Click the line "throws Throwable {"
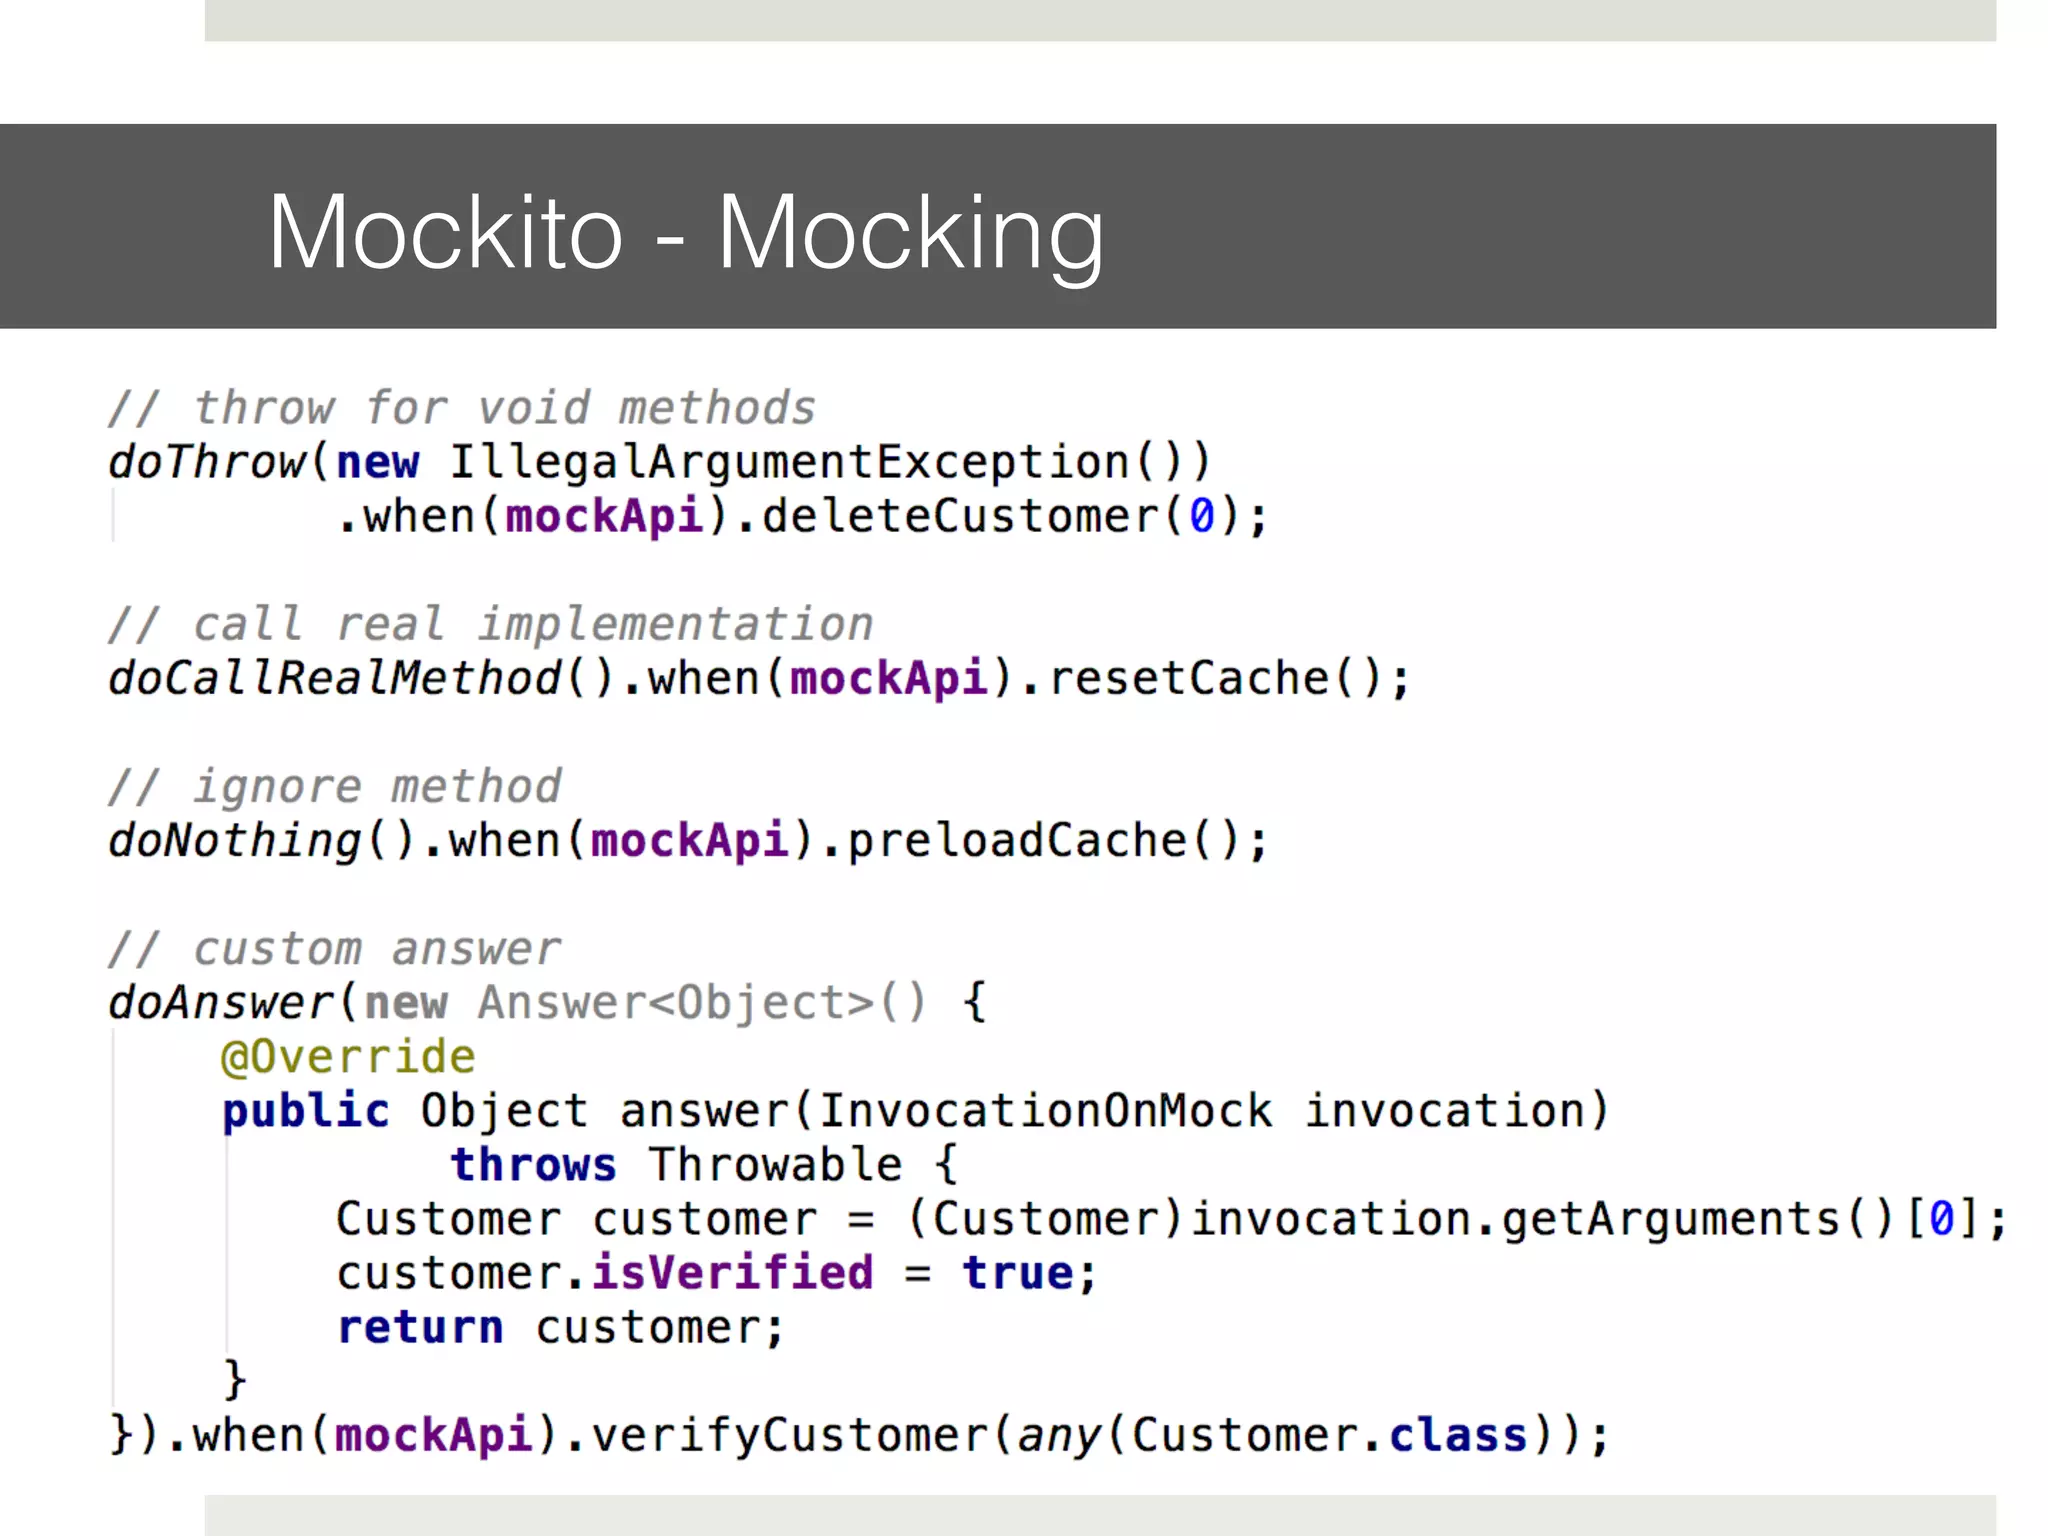The image size is (2048, 1536). coord(704,1165)
